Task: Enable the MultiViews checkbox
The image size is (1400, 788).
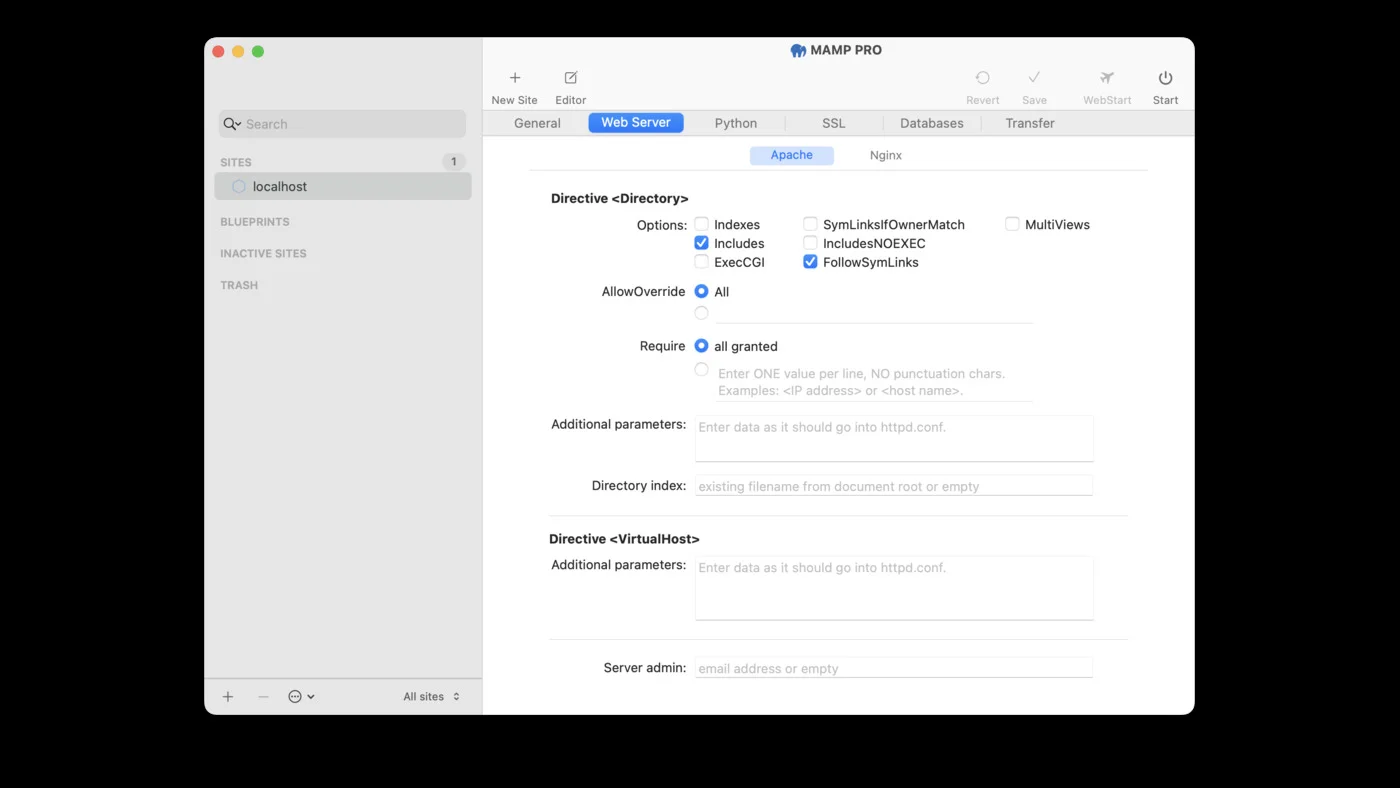Action: tap(1013, 225)
